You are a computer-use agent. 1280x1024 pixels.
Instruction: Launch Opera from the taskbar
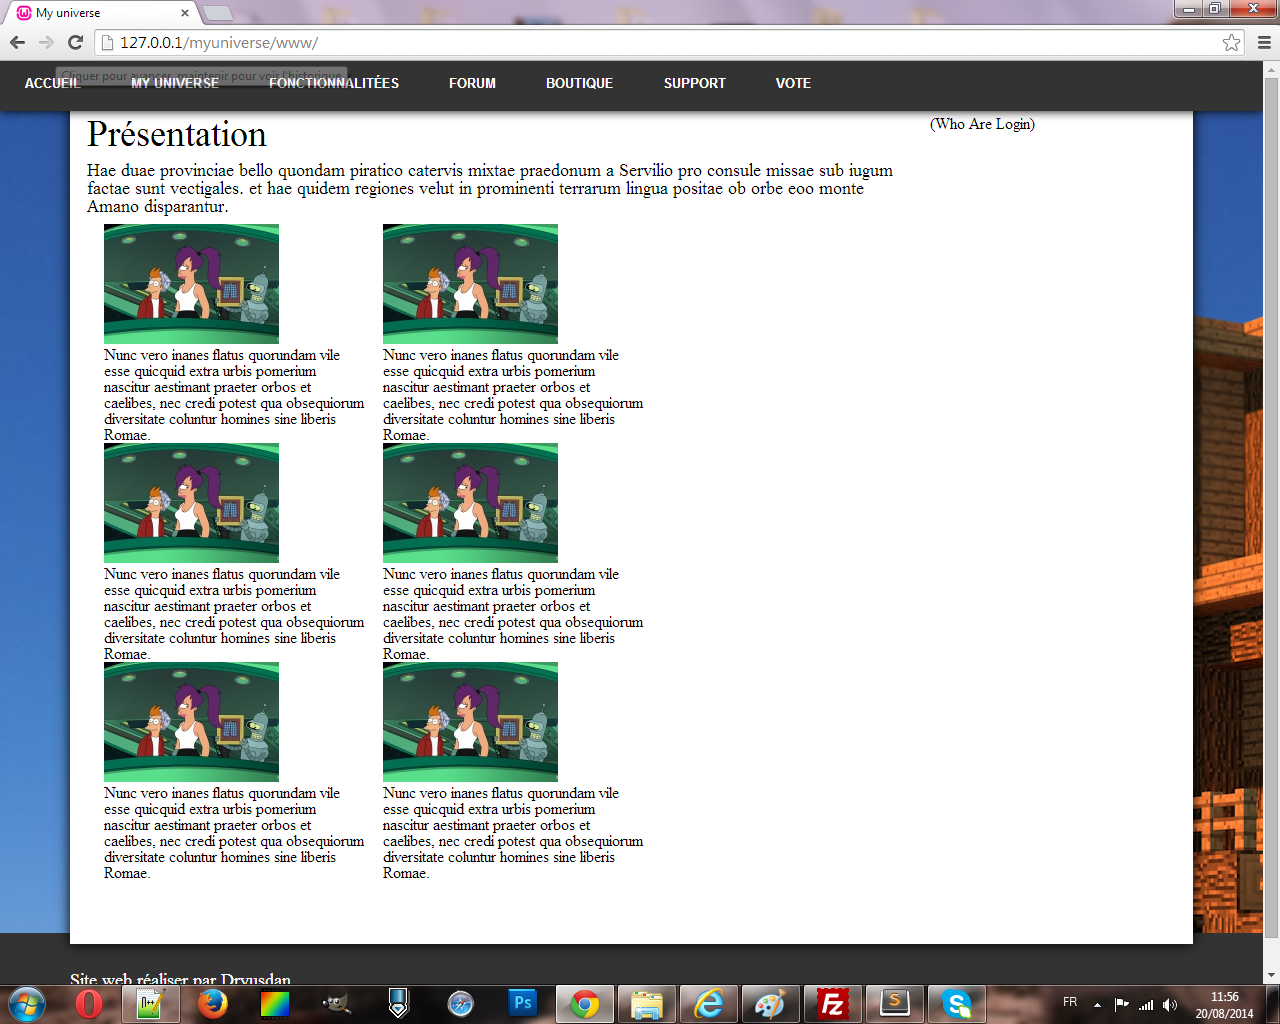coord(89,1003)
